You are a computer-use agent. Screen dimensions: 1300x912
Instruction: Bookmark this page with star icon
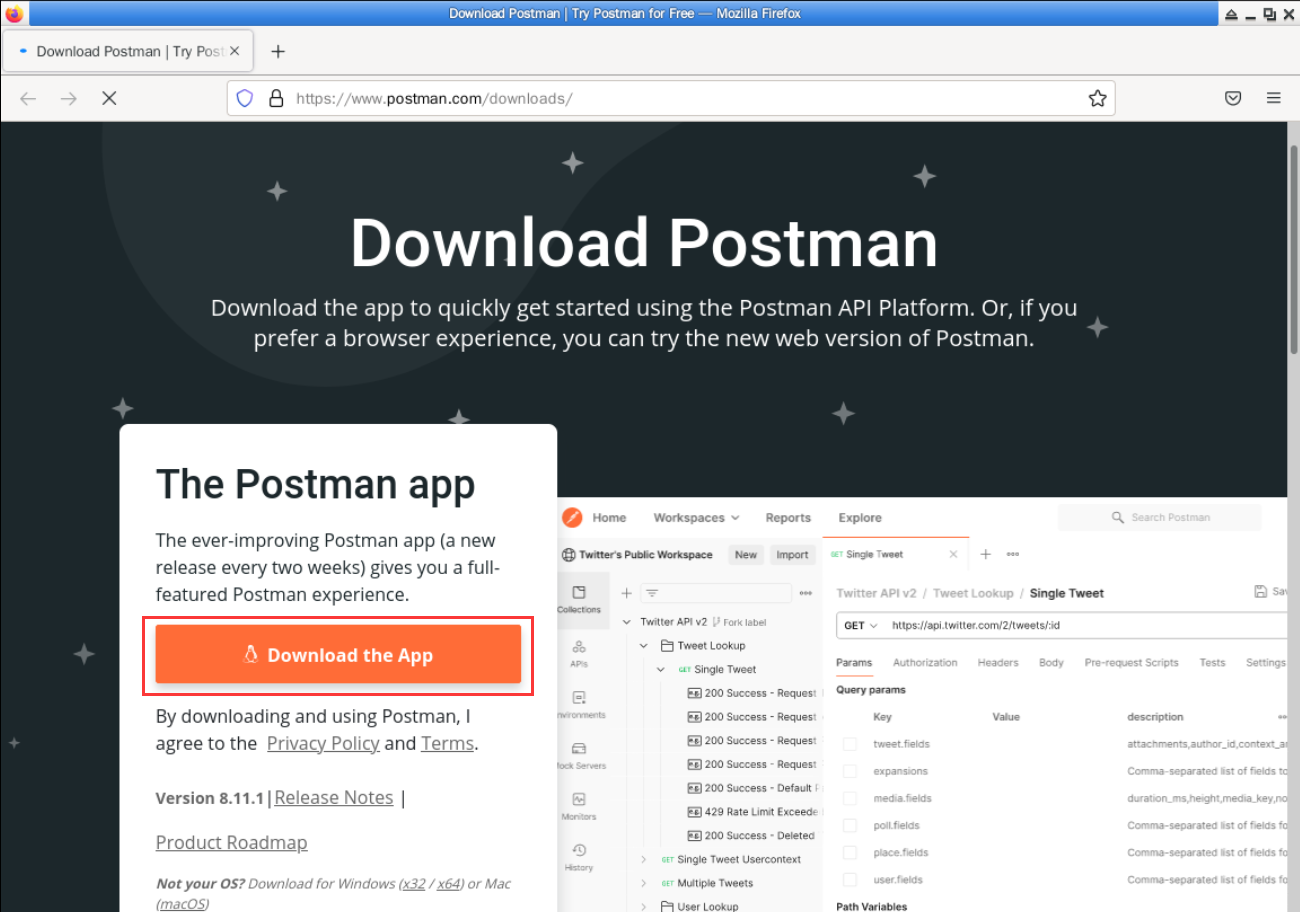[x=1097, y=98]
